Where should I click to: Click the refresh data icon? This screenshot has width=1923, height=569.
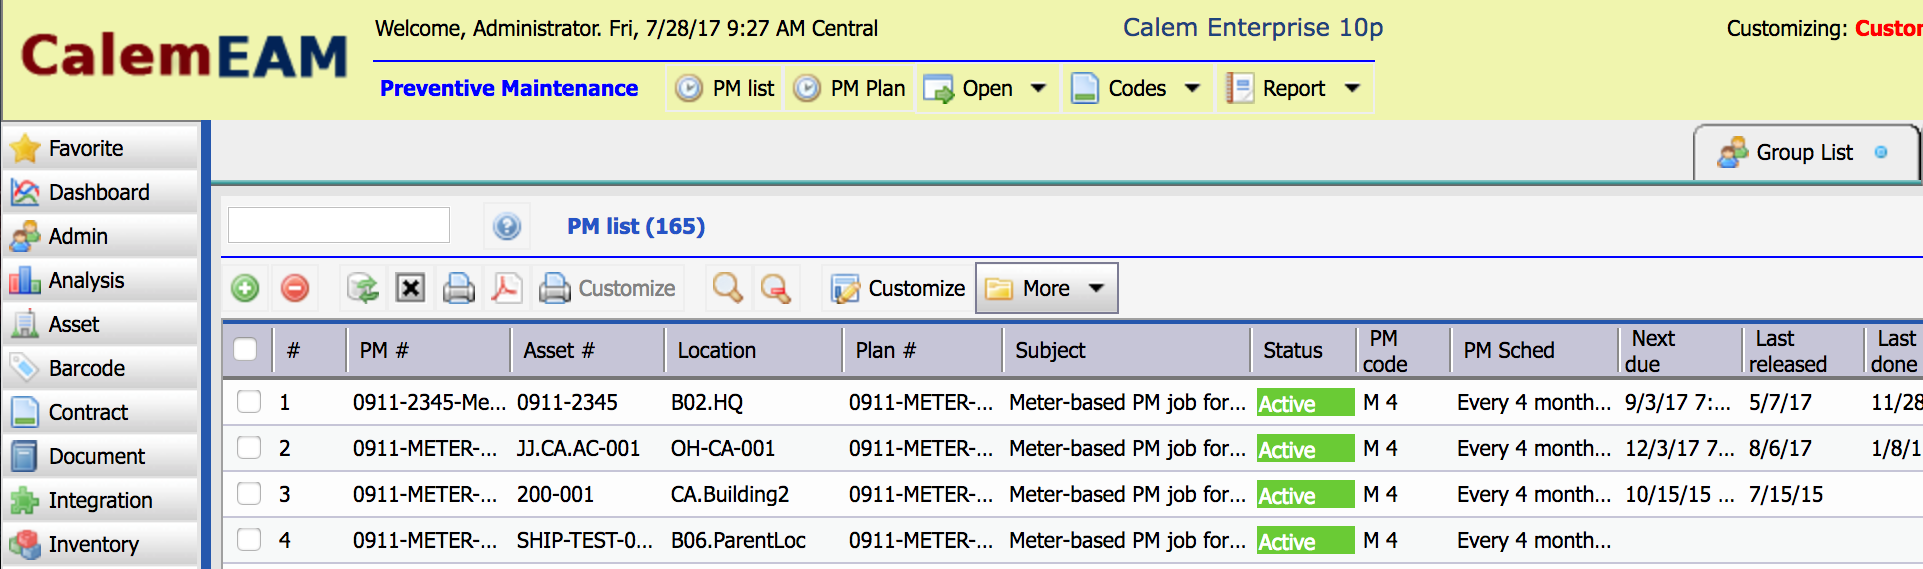pos(362,288)
